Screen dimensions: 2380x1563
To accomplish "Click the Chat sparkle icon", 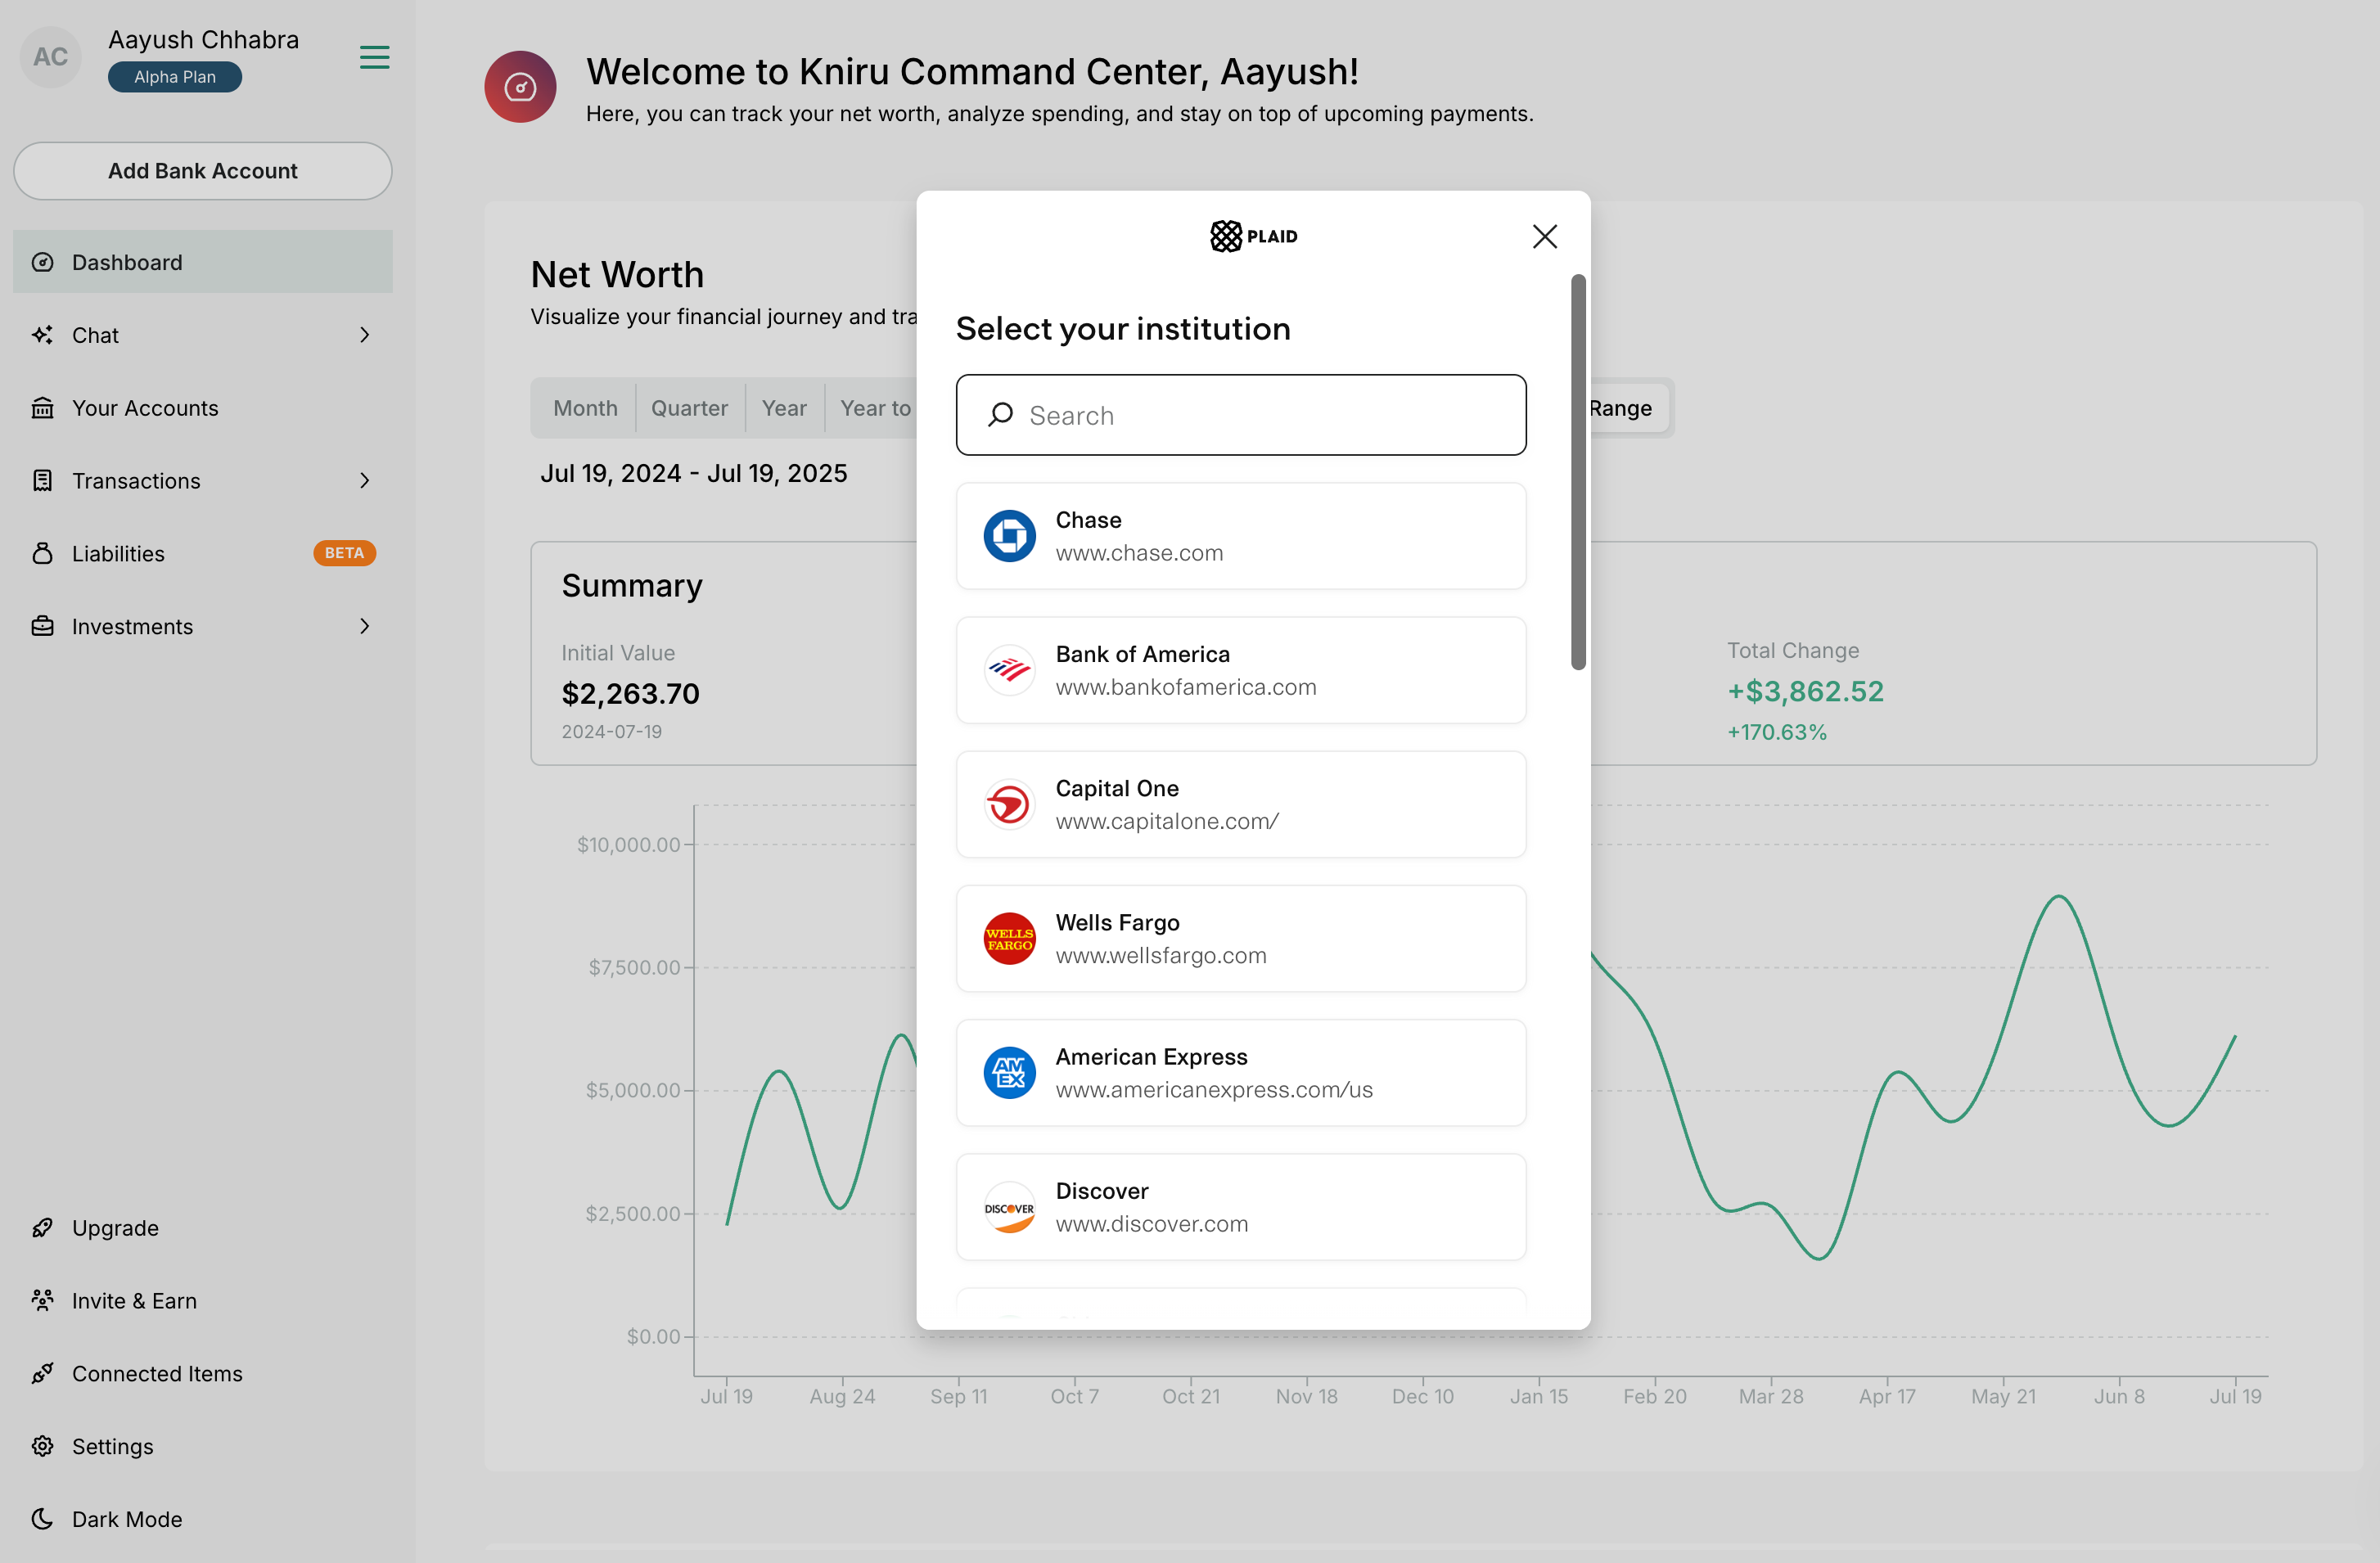I will pos(42,335).
